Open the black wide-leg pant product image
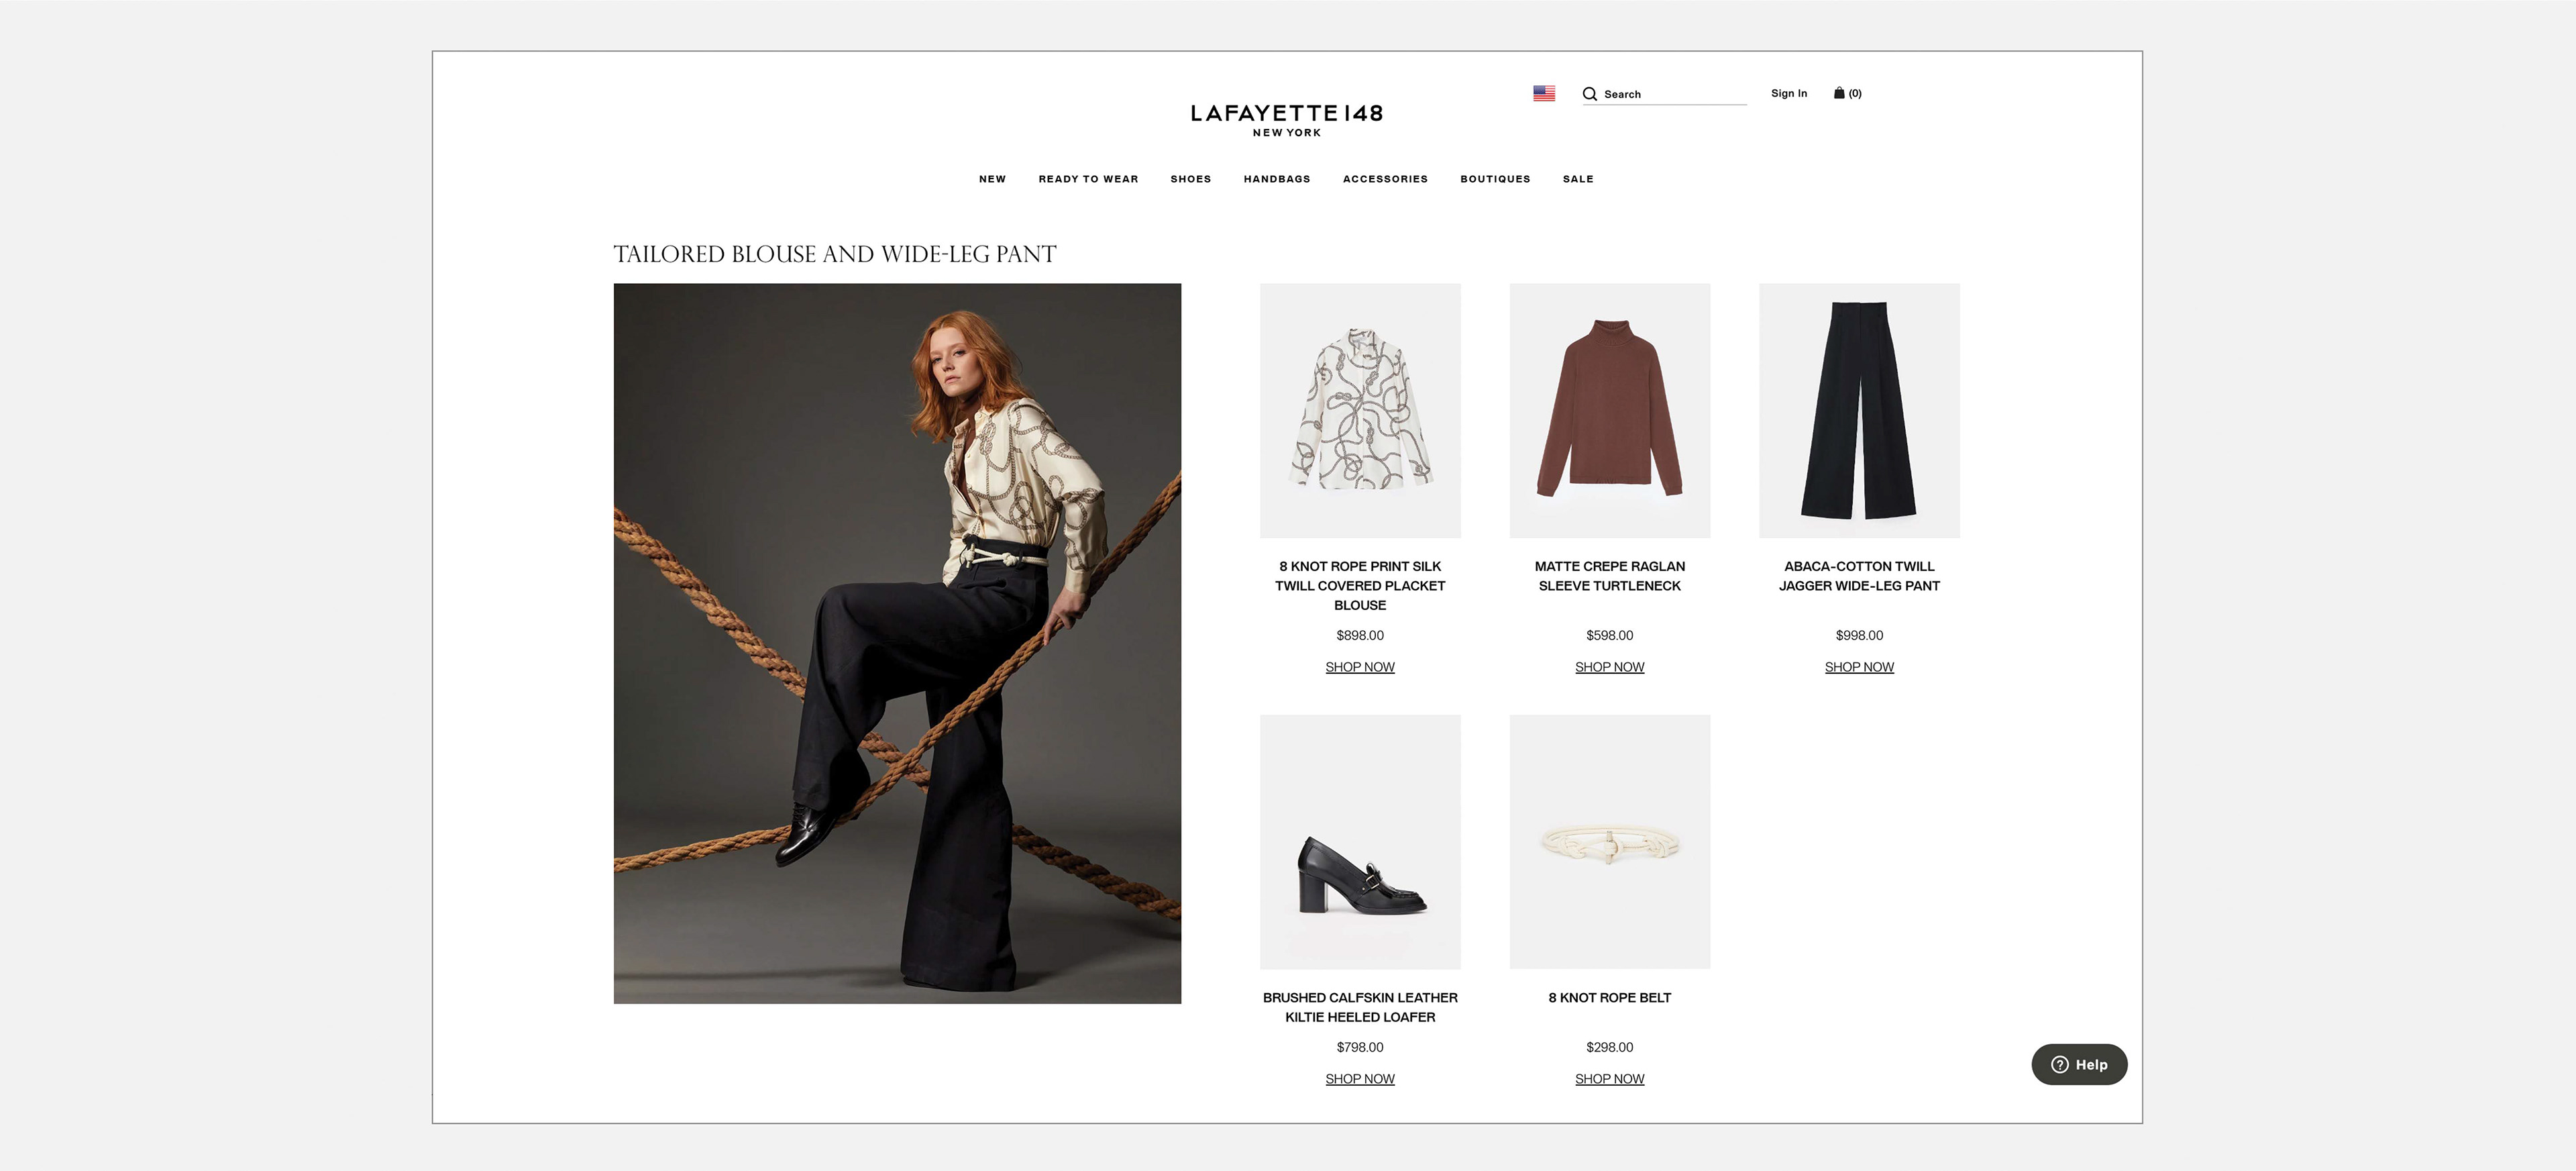This screenshot has width=2576, height=1171. 1859,411
